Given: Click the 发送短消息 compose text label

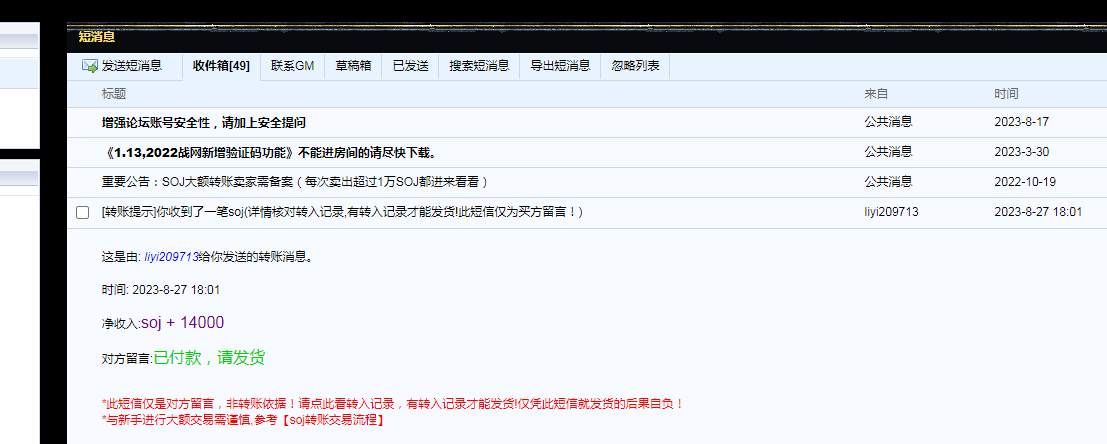Looking at the screenshot, I should coord(131,66).
